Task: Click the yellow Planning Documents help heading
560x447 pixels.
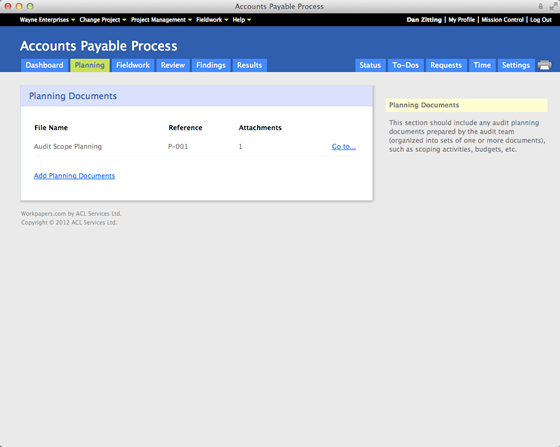Action: pyautogui.click(x=466, y=105)
